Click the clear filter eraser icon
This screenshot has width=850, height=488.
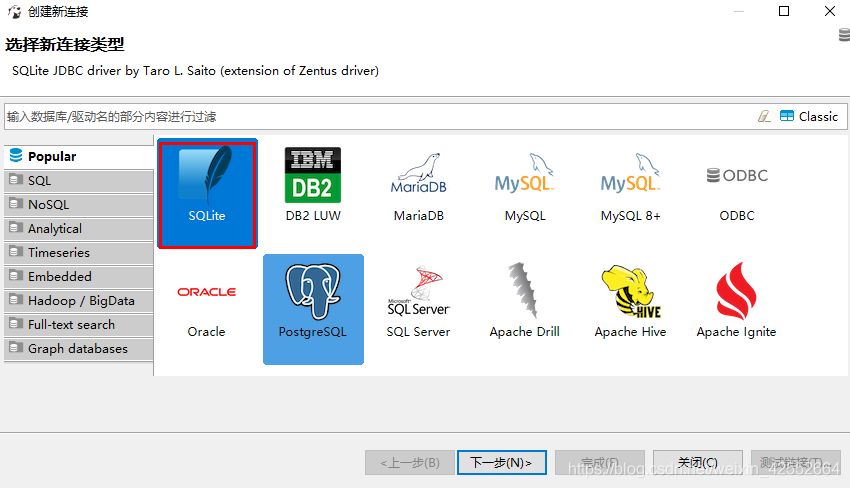click(764, 116)
